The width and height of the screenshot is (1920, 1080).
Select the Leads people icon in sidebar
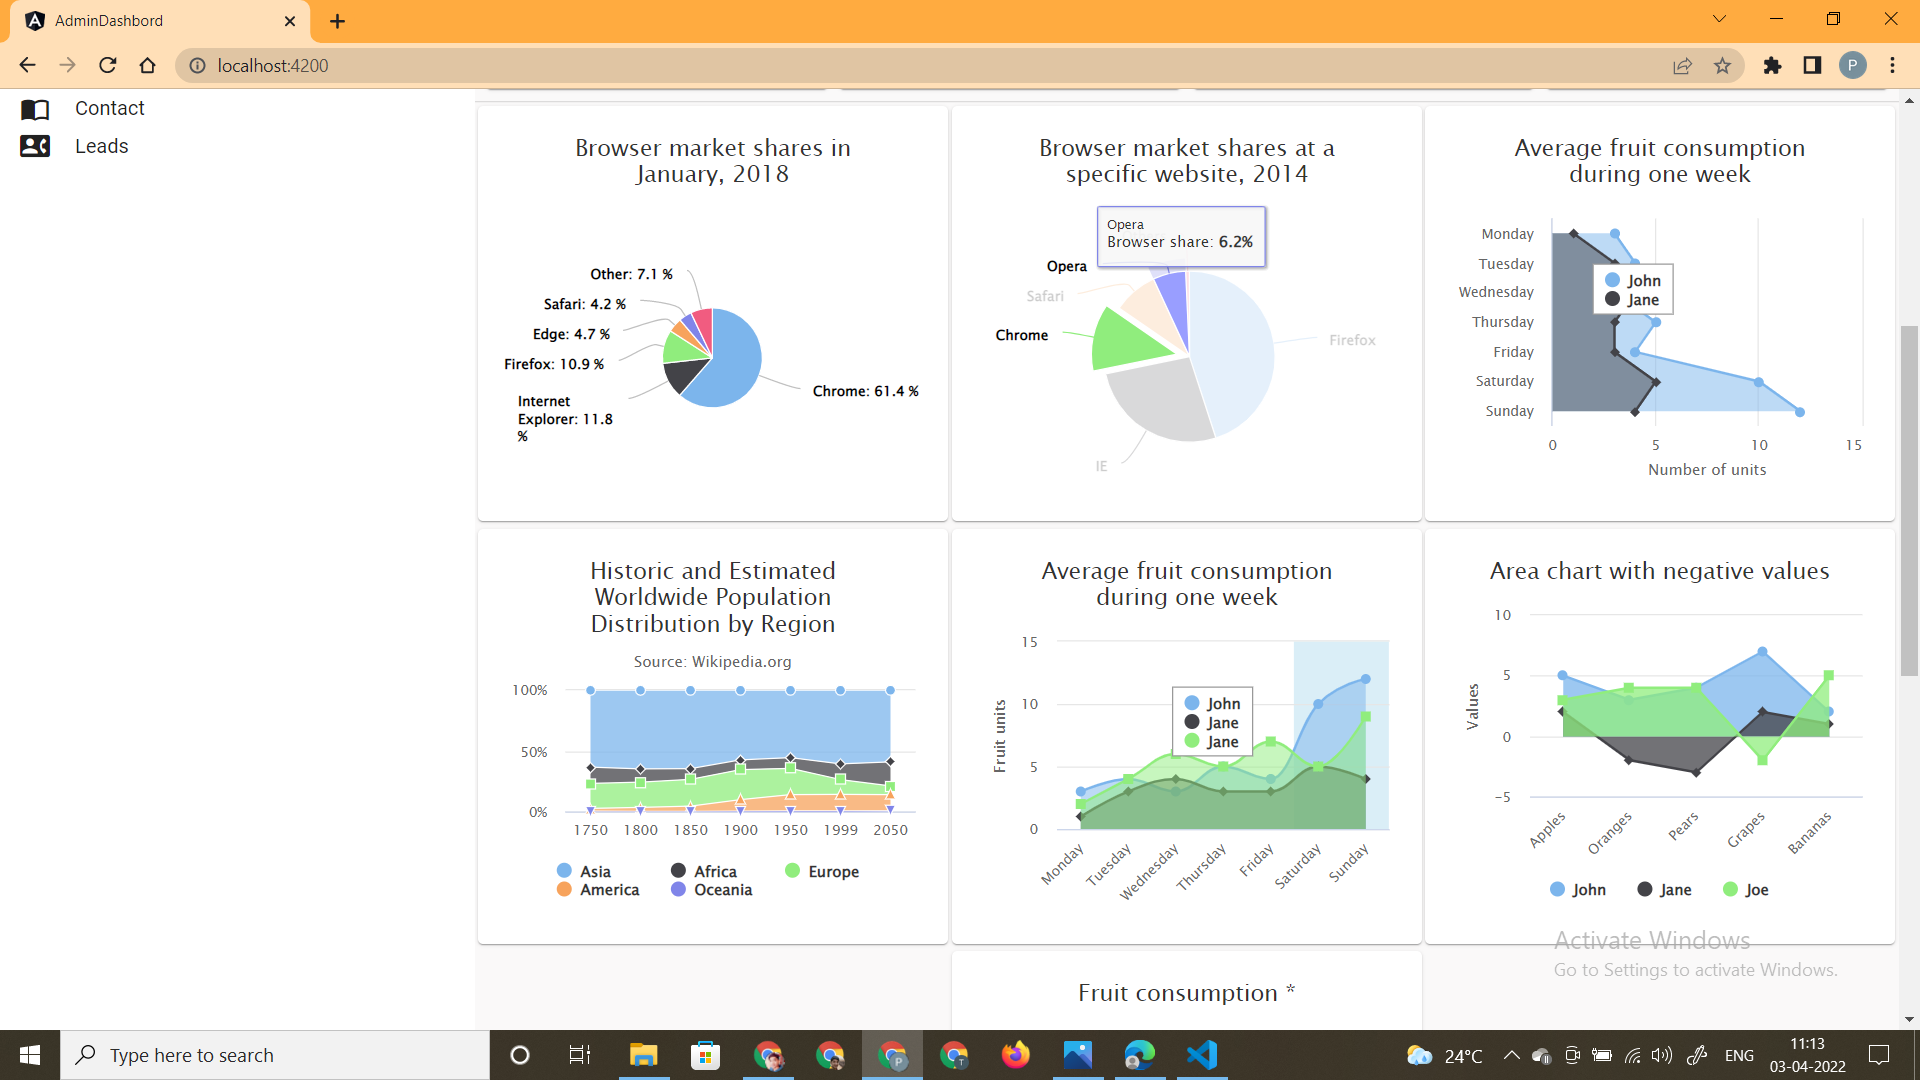(36, 146)
